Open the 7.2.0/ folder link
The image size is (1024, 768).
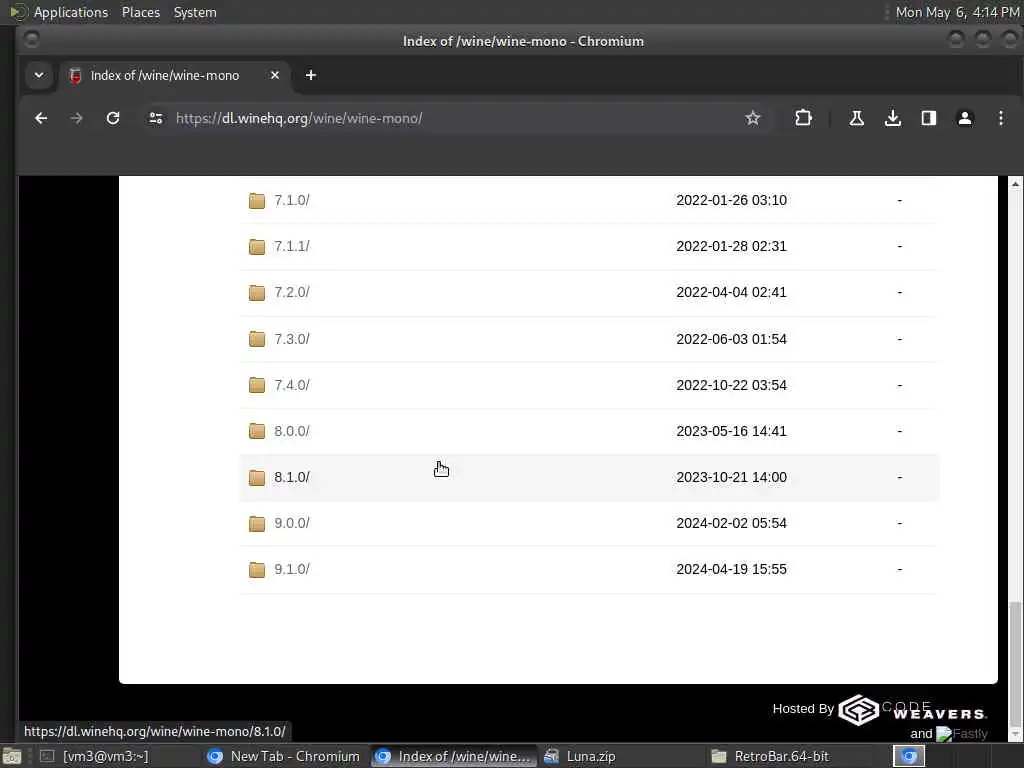pyautogui.click(x=291, y=292)
